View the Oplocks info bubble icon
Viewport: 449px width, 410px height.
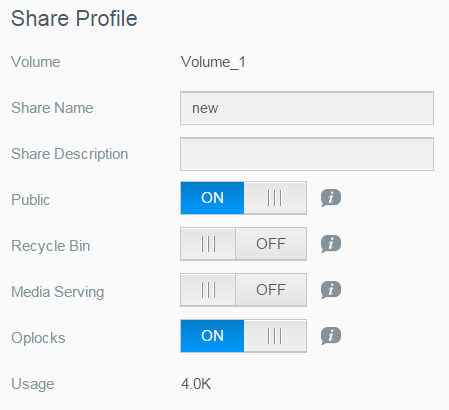(x=331, y=336)
